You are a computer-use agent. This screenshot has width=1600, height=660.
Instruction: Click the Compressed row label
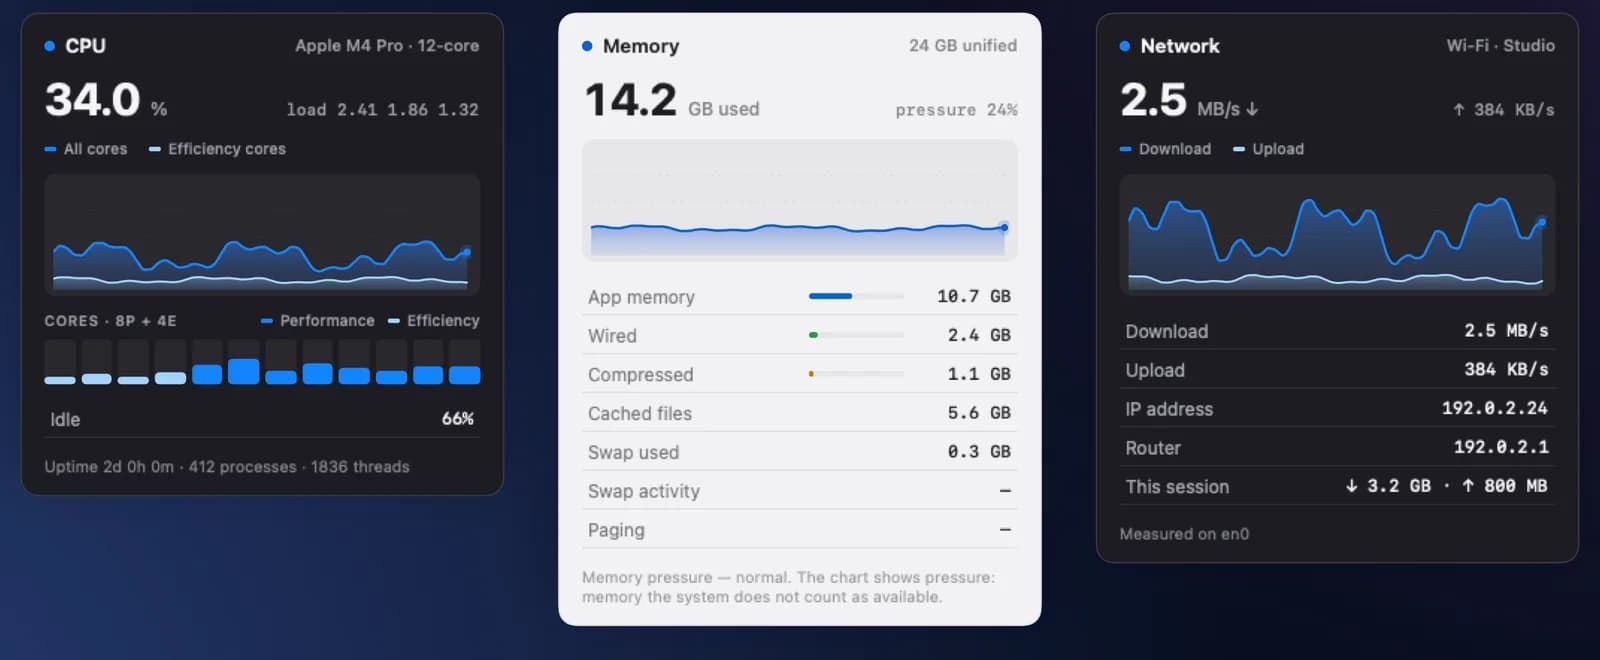point(640,375)
